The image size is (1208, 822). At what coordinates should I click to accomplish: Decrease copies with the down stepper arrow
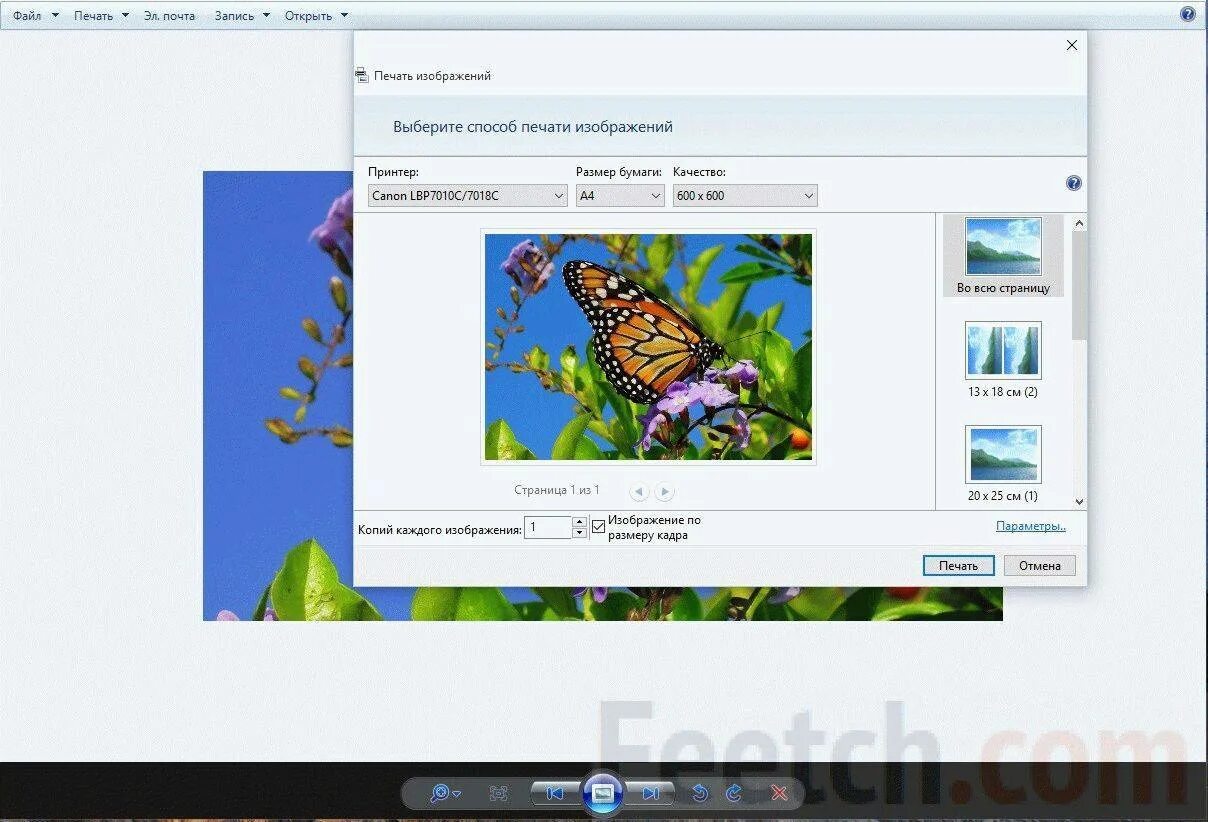coord(579,533)
